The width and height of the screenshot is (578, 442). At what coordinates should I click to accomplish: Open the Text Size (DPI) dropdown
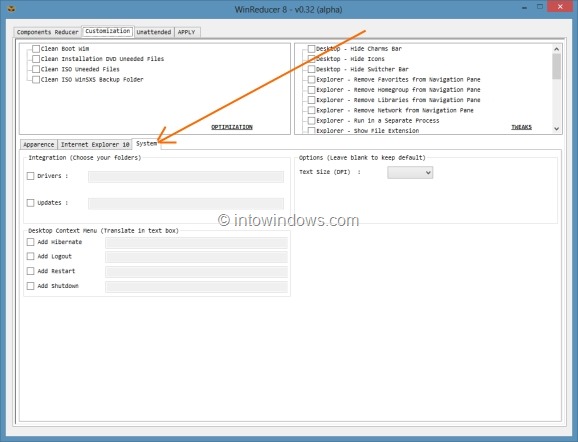(x=410, y=173)
